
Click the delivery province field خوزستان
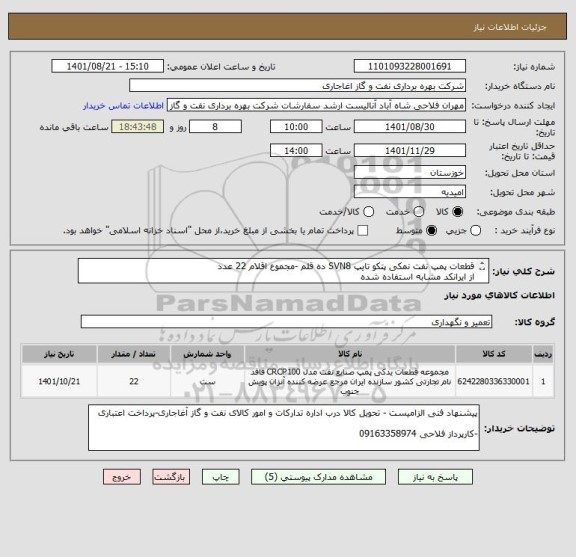coord(410,173)
